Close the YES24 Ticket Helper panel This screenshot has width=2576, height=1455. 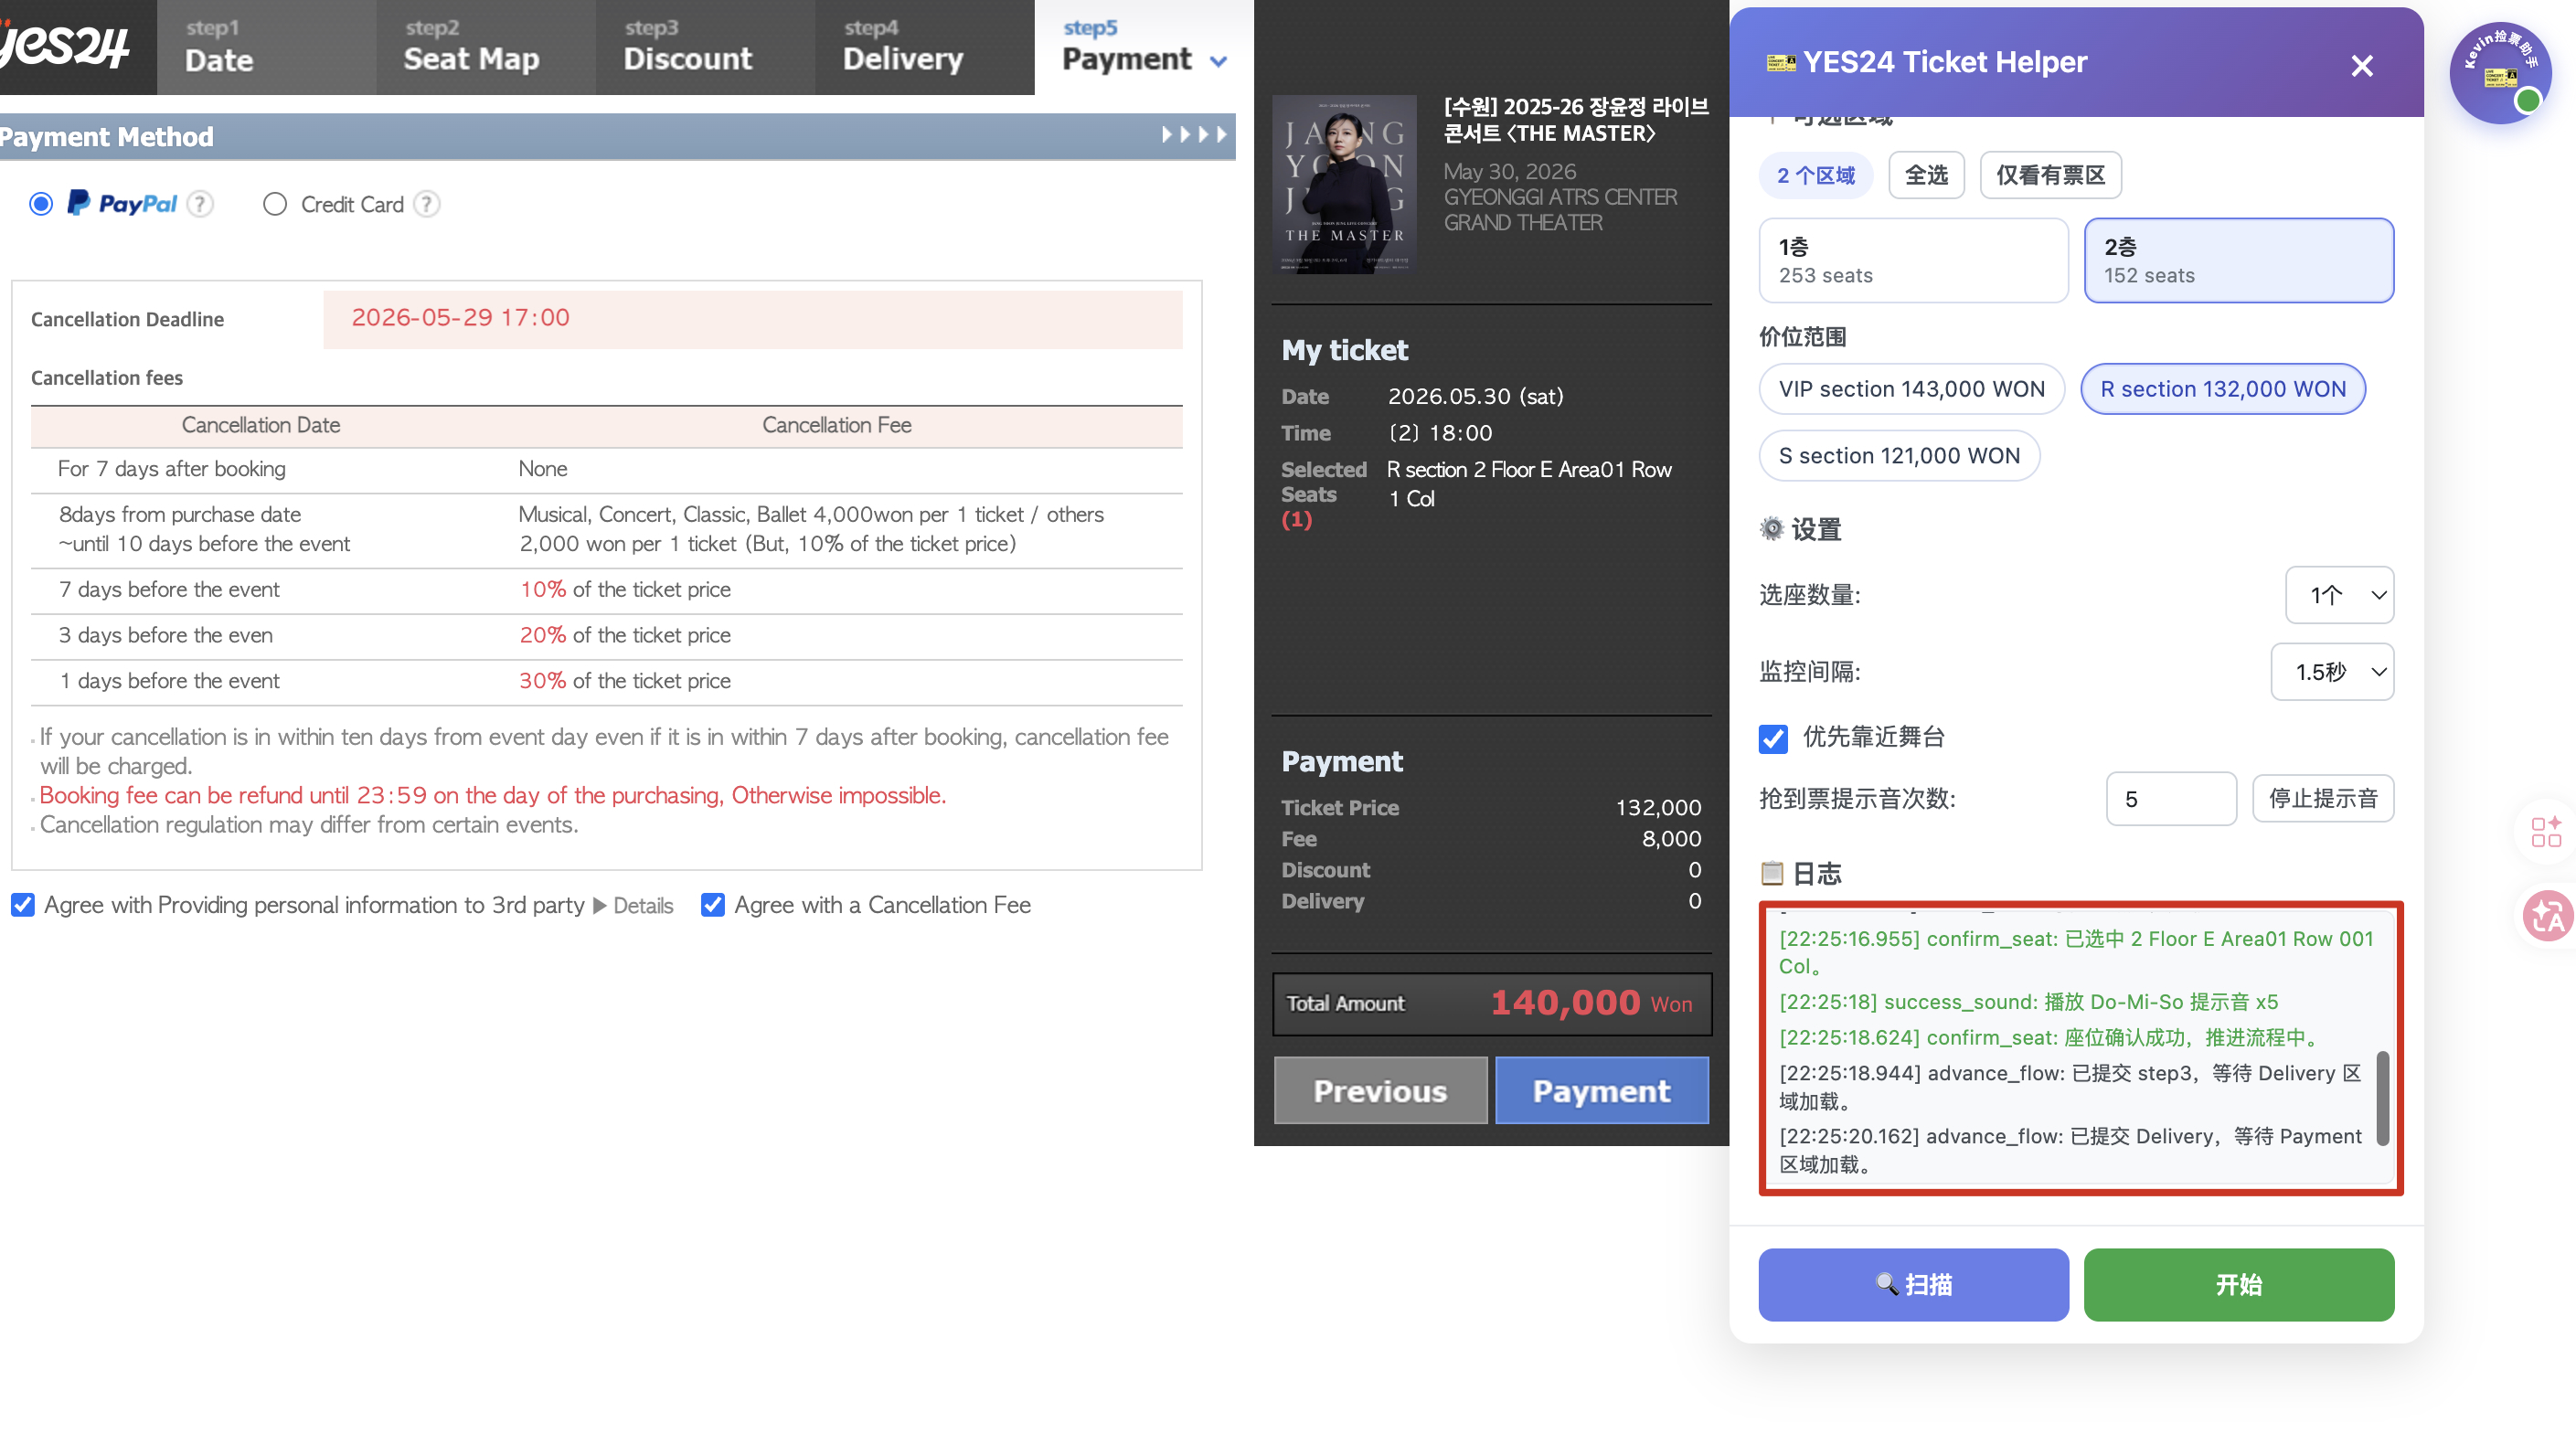pos(2361,65)
